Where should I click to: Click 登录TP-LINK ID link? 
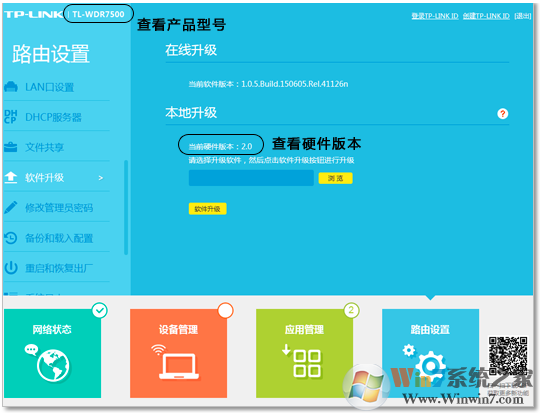point(435,16)
